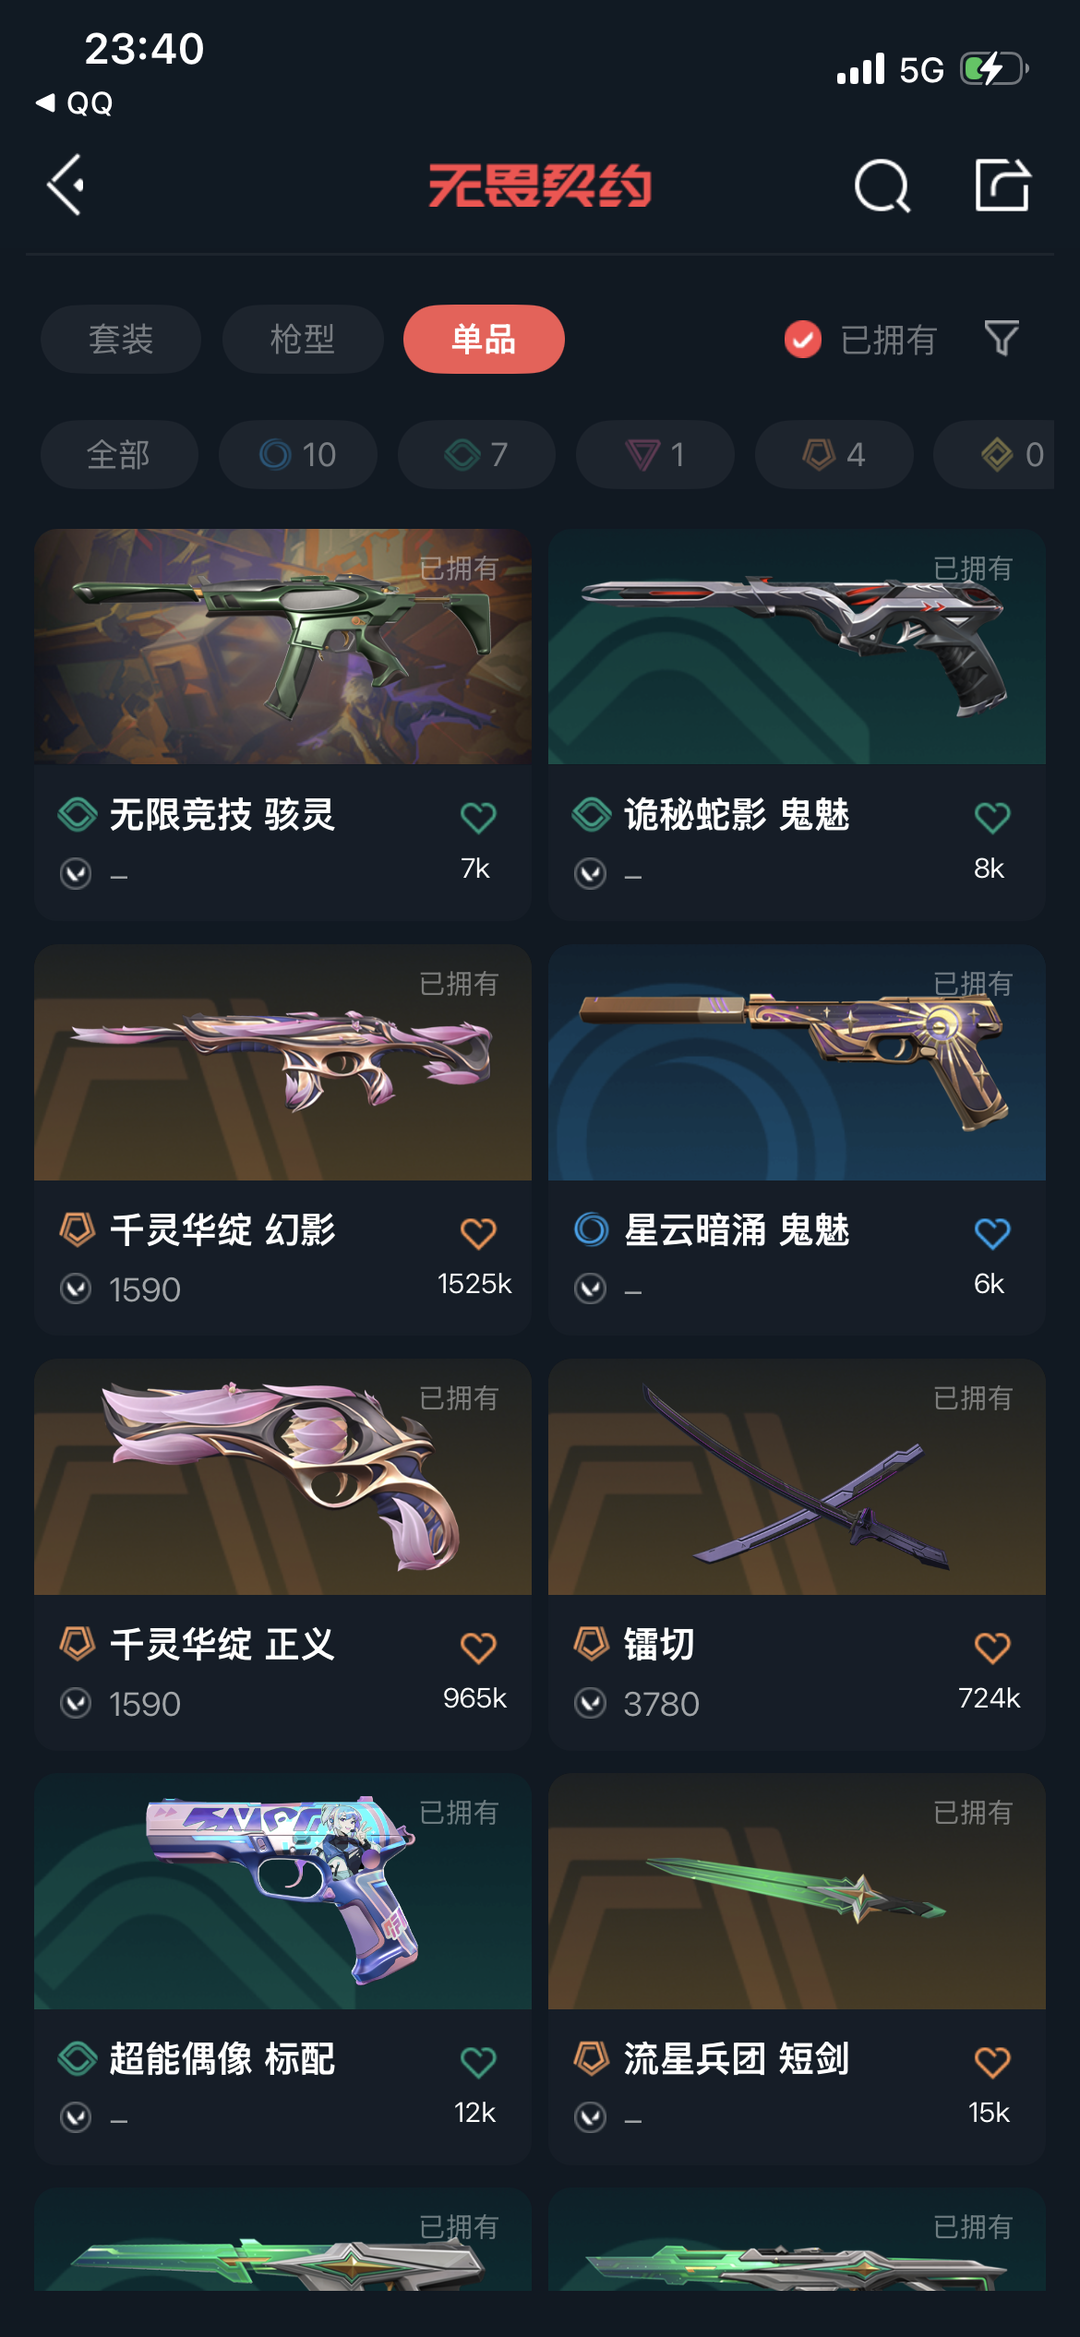The height and width of the screenshot is (2337, 1080).
Task: Return to QQ via status bar link
Action: 75,103
